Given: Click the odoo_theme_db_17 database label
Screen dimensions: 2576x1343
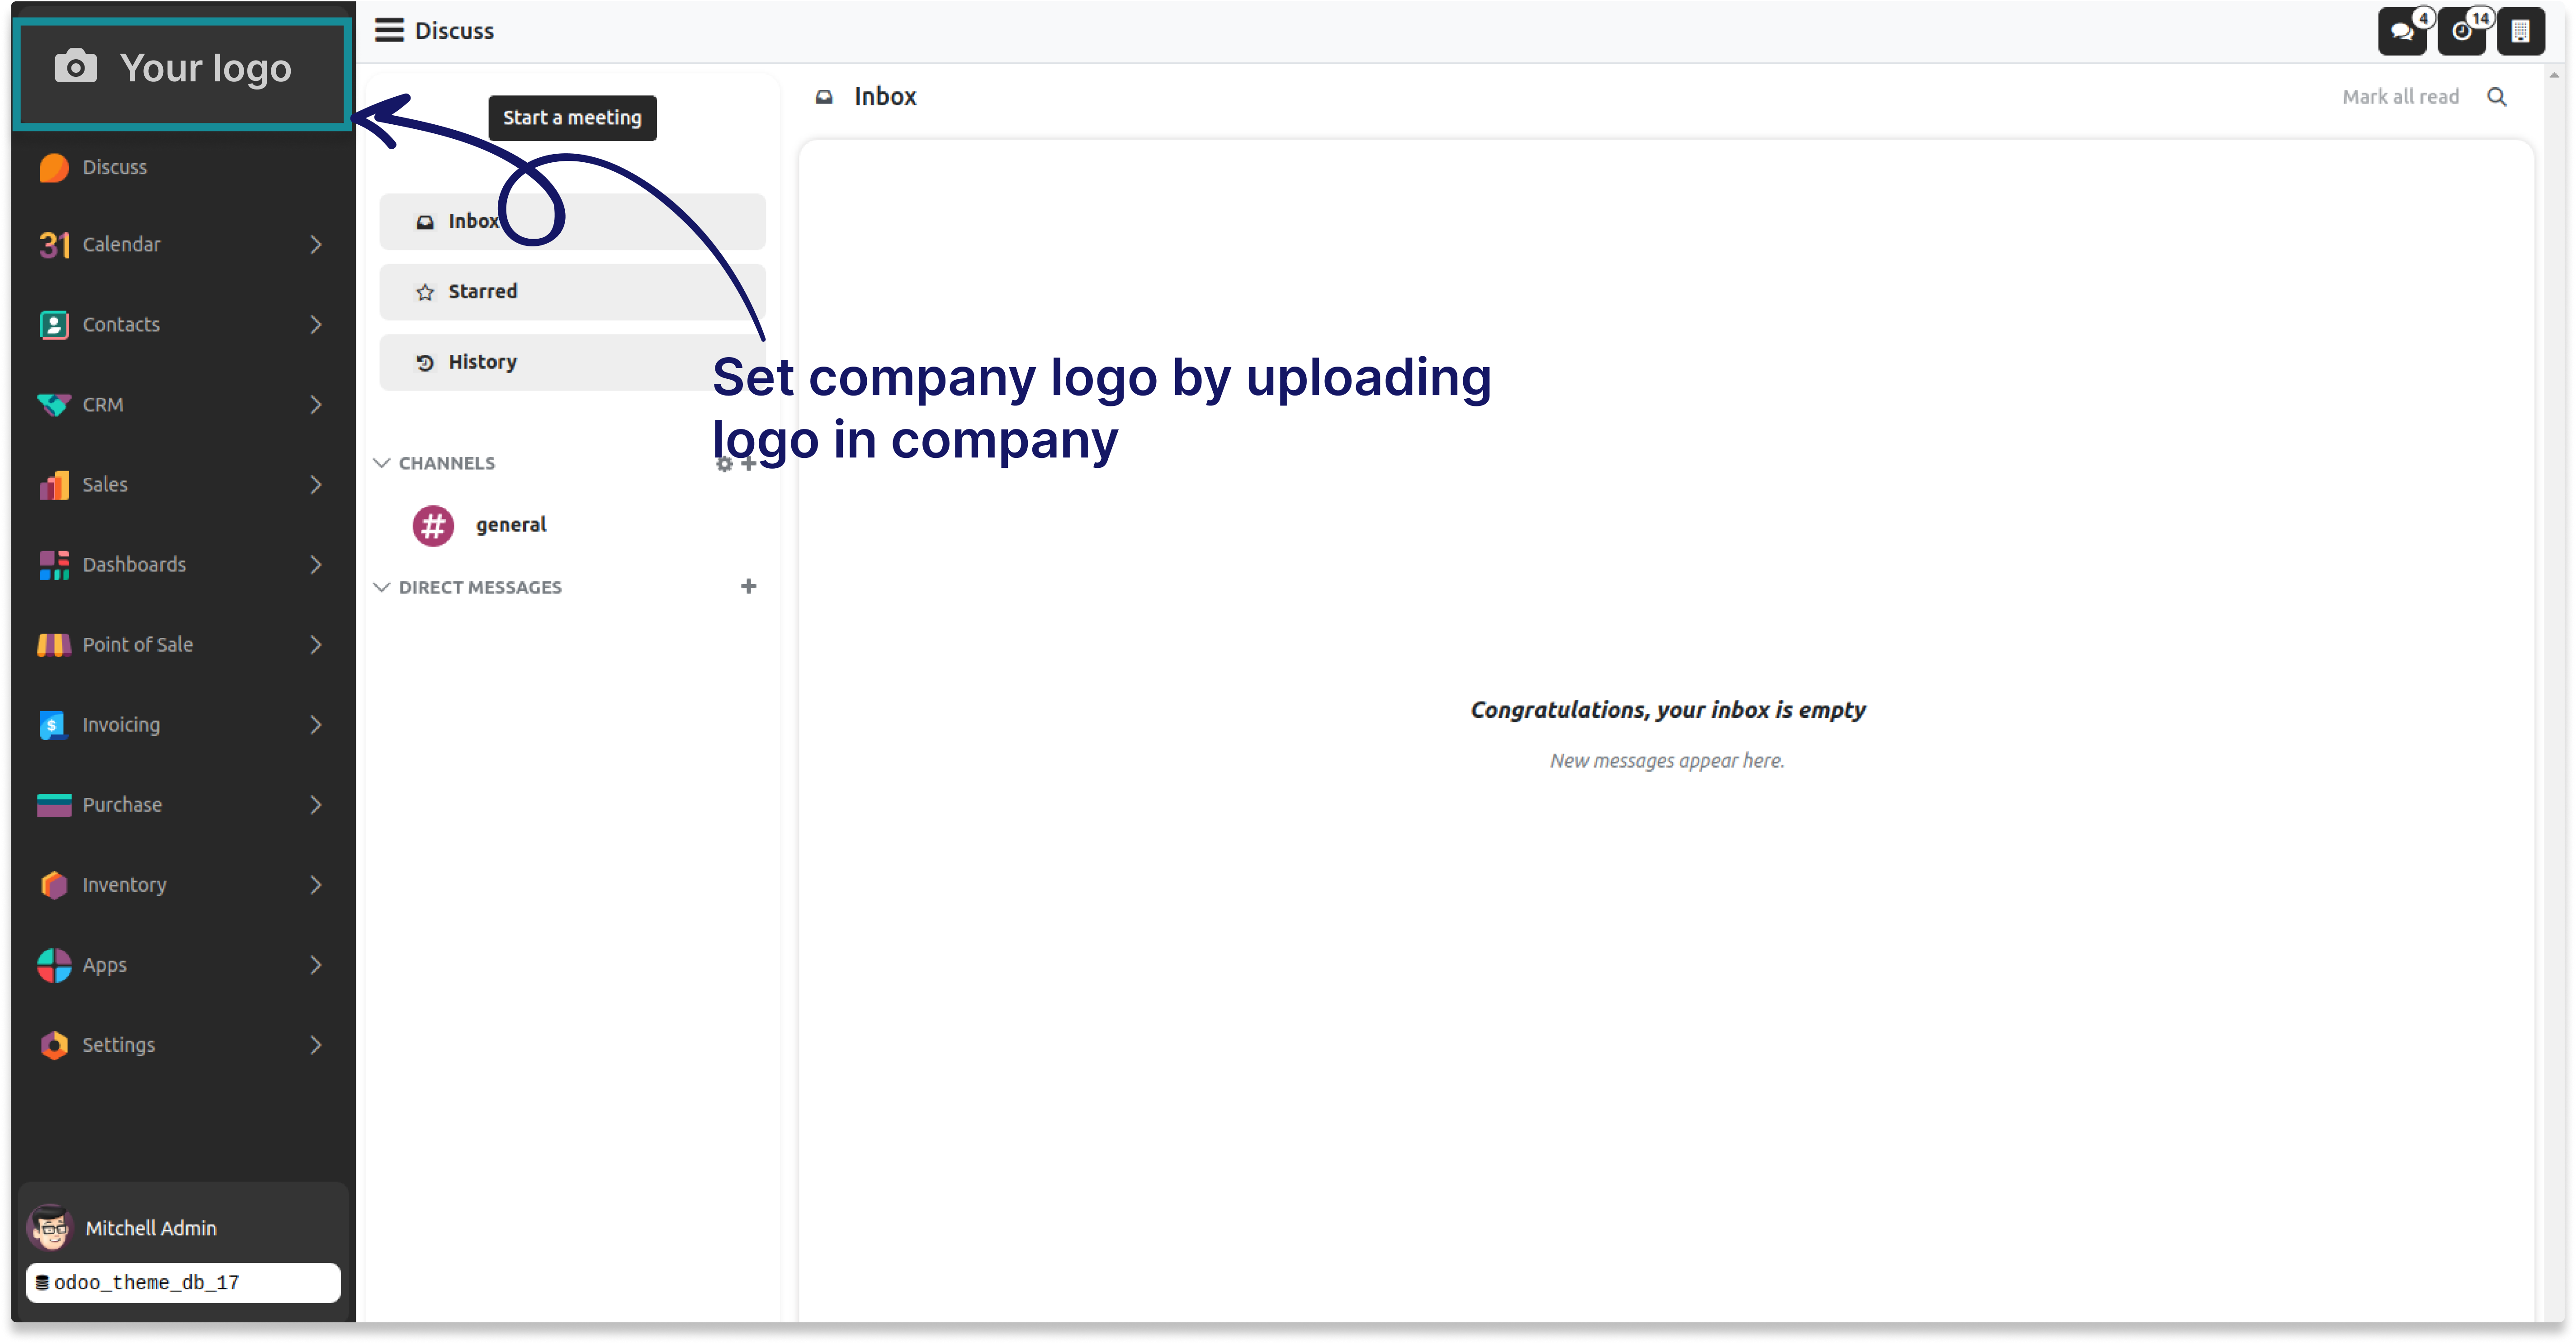Looking at the screenshot, I should click(183, 1283).
